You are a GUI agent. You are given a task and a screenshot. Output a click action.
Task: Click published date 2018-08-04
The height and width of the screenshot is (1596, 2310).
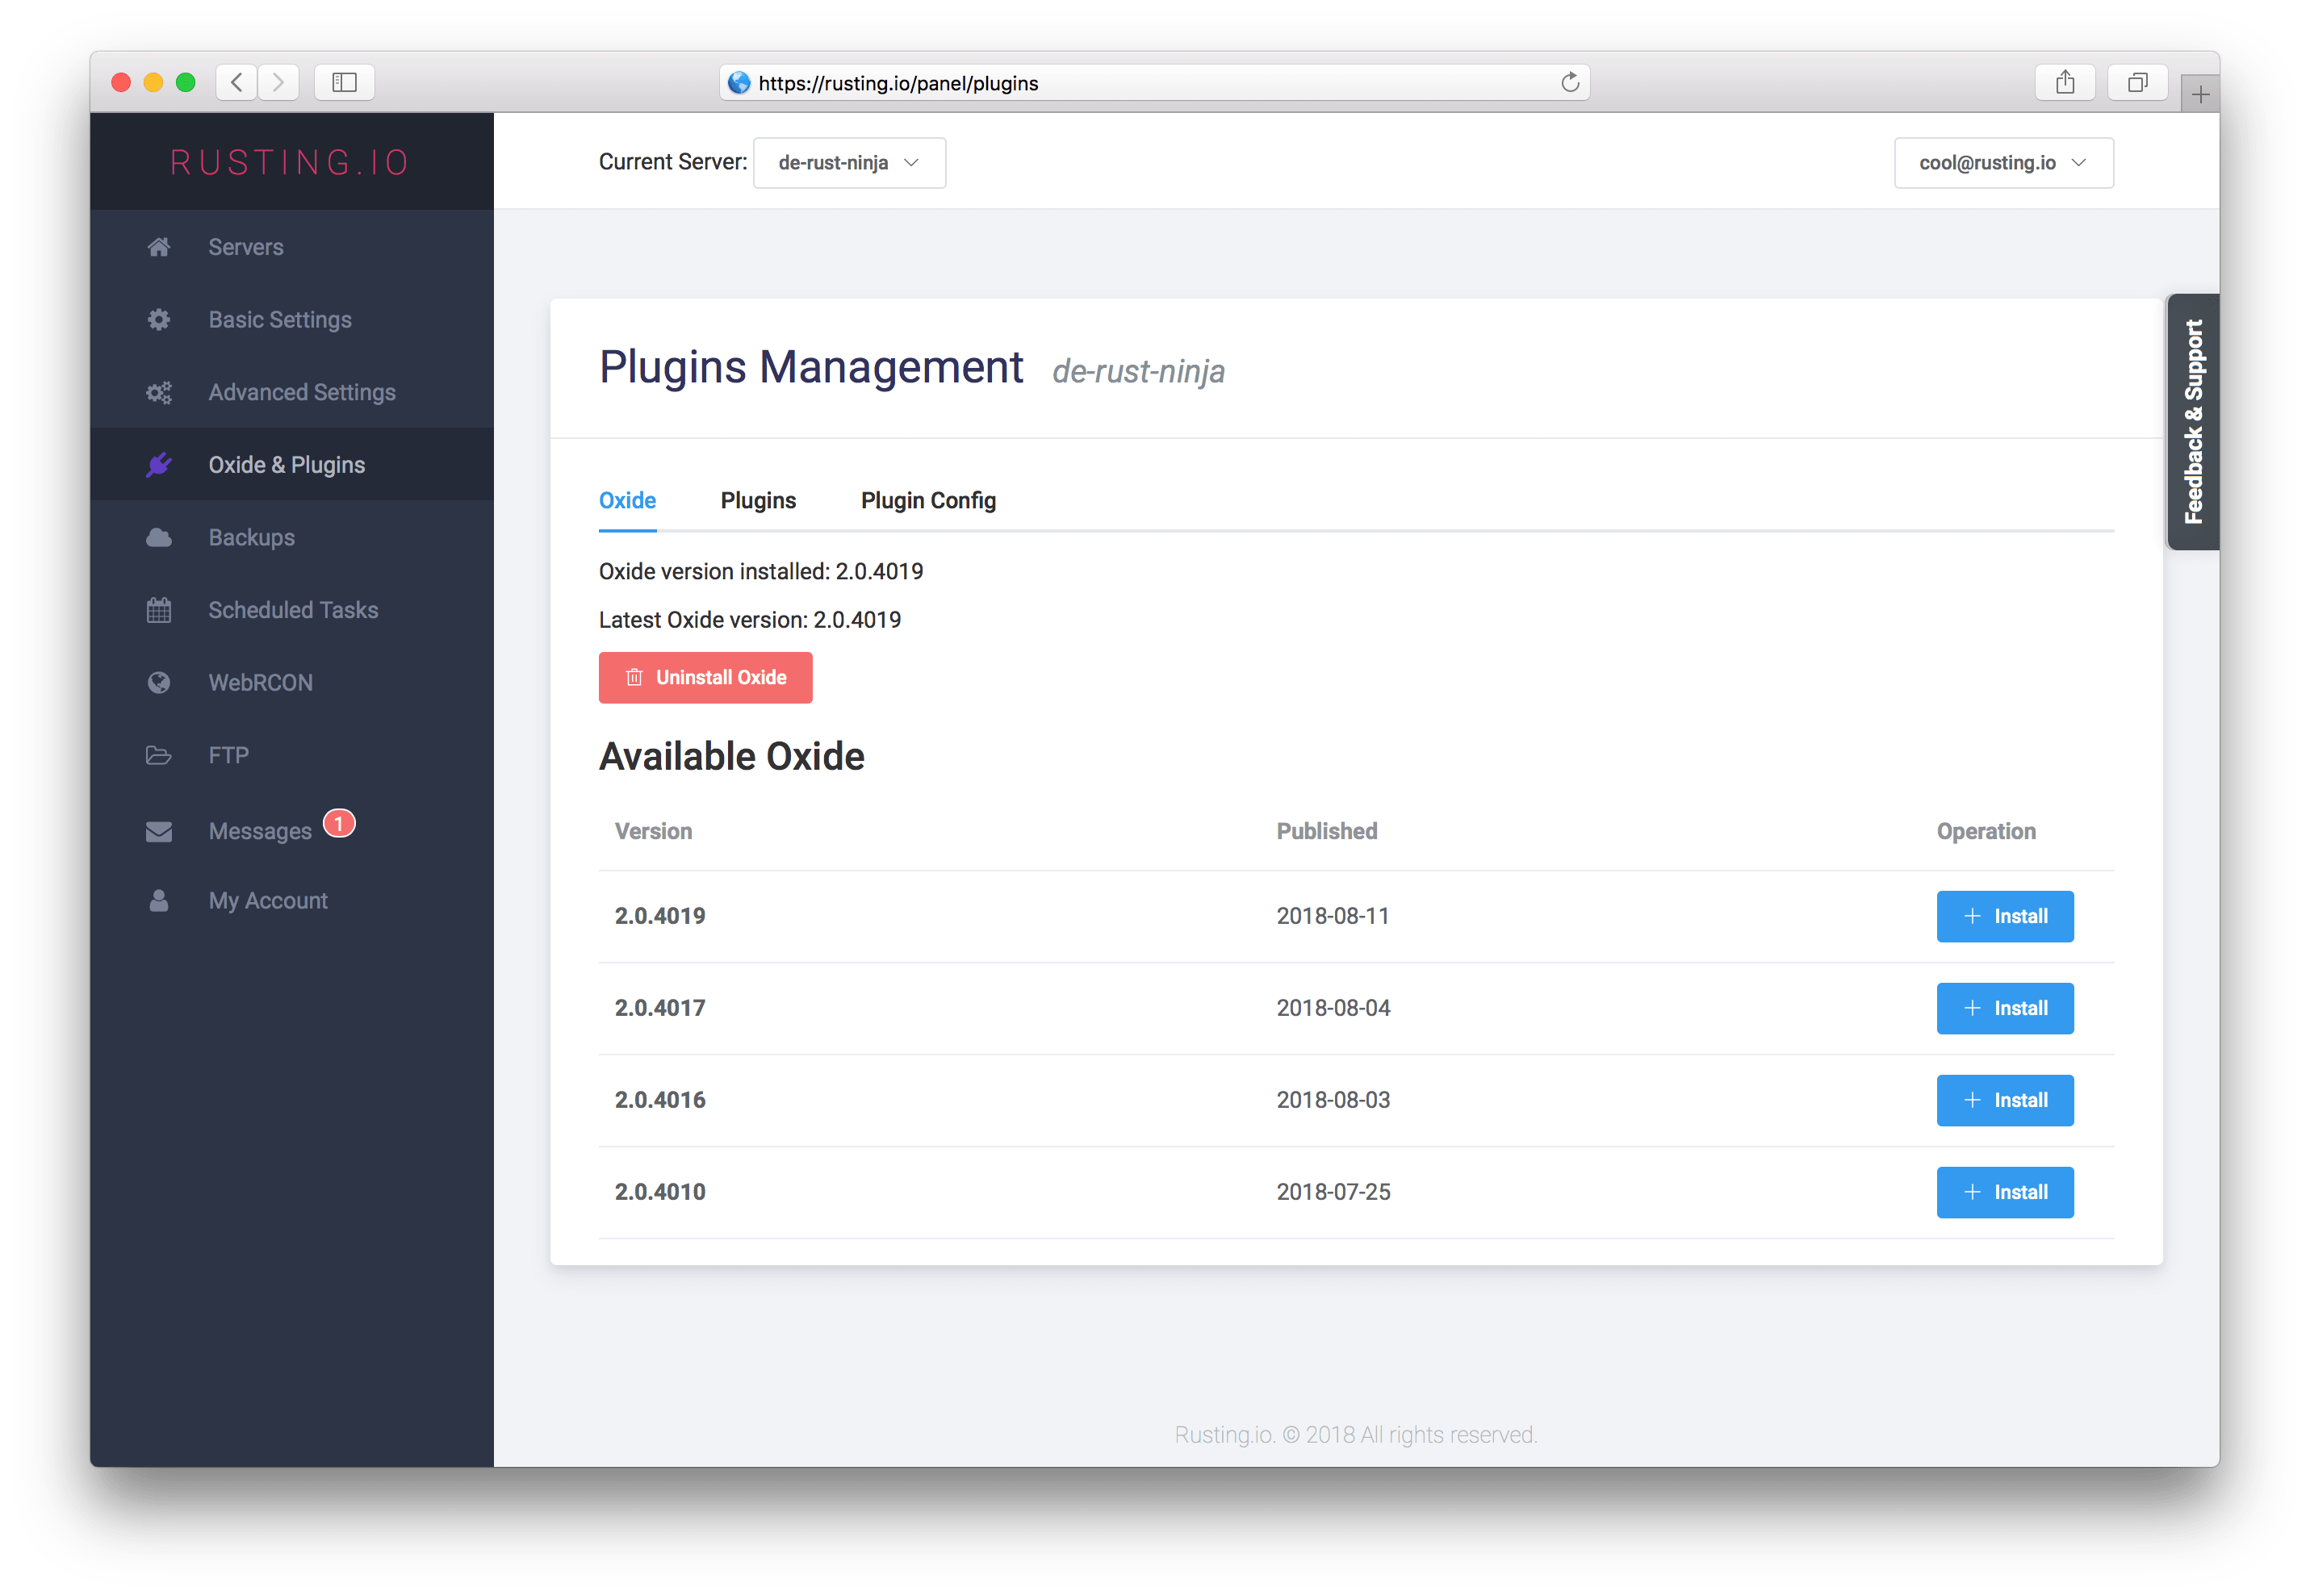pos(1333,1008)
